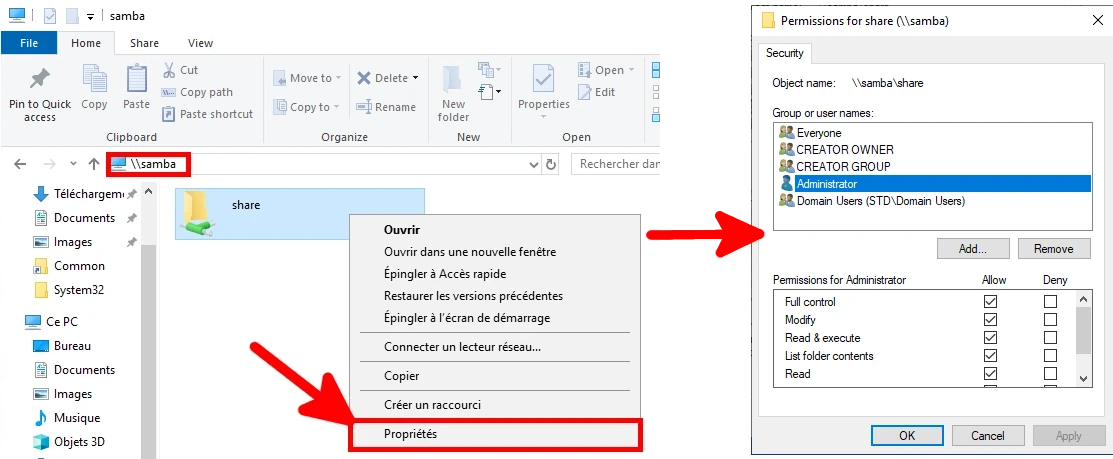Click Copy path in Clipboard group
This screenshot has height=459, width=1113.
coord(197,92)
